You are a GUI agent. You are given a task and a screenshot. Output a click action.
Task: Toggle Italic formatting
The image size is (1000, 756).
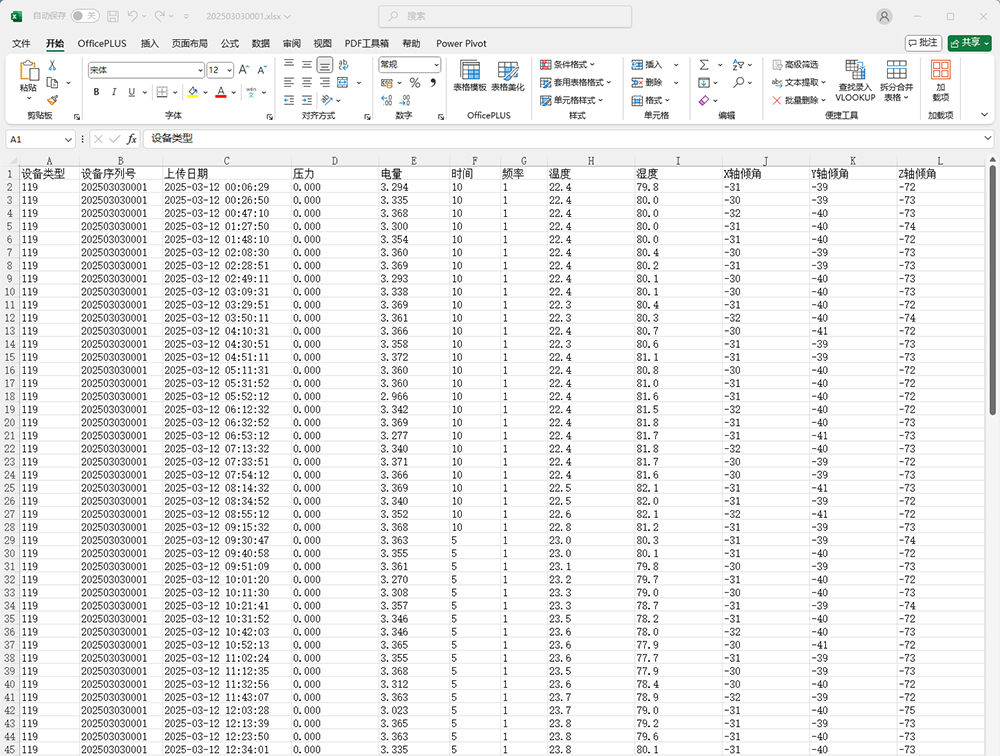[114, 92]
